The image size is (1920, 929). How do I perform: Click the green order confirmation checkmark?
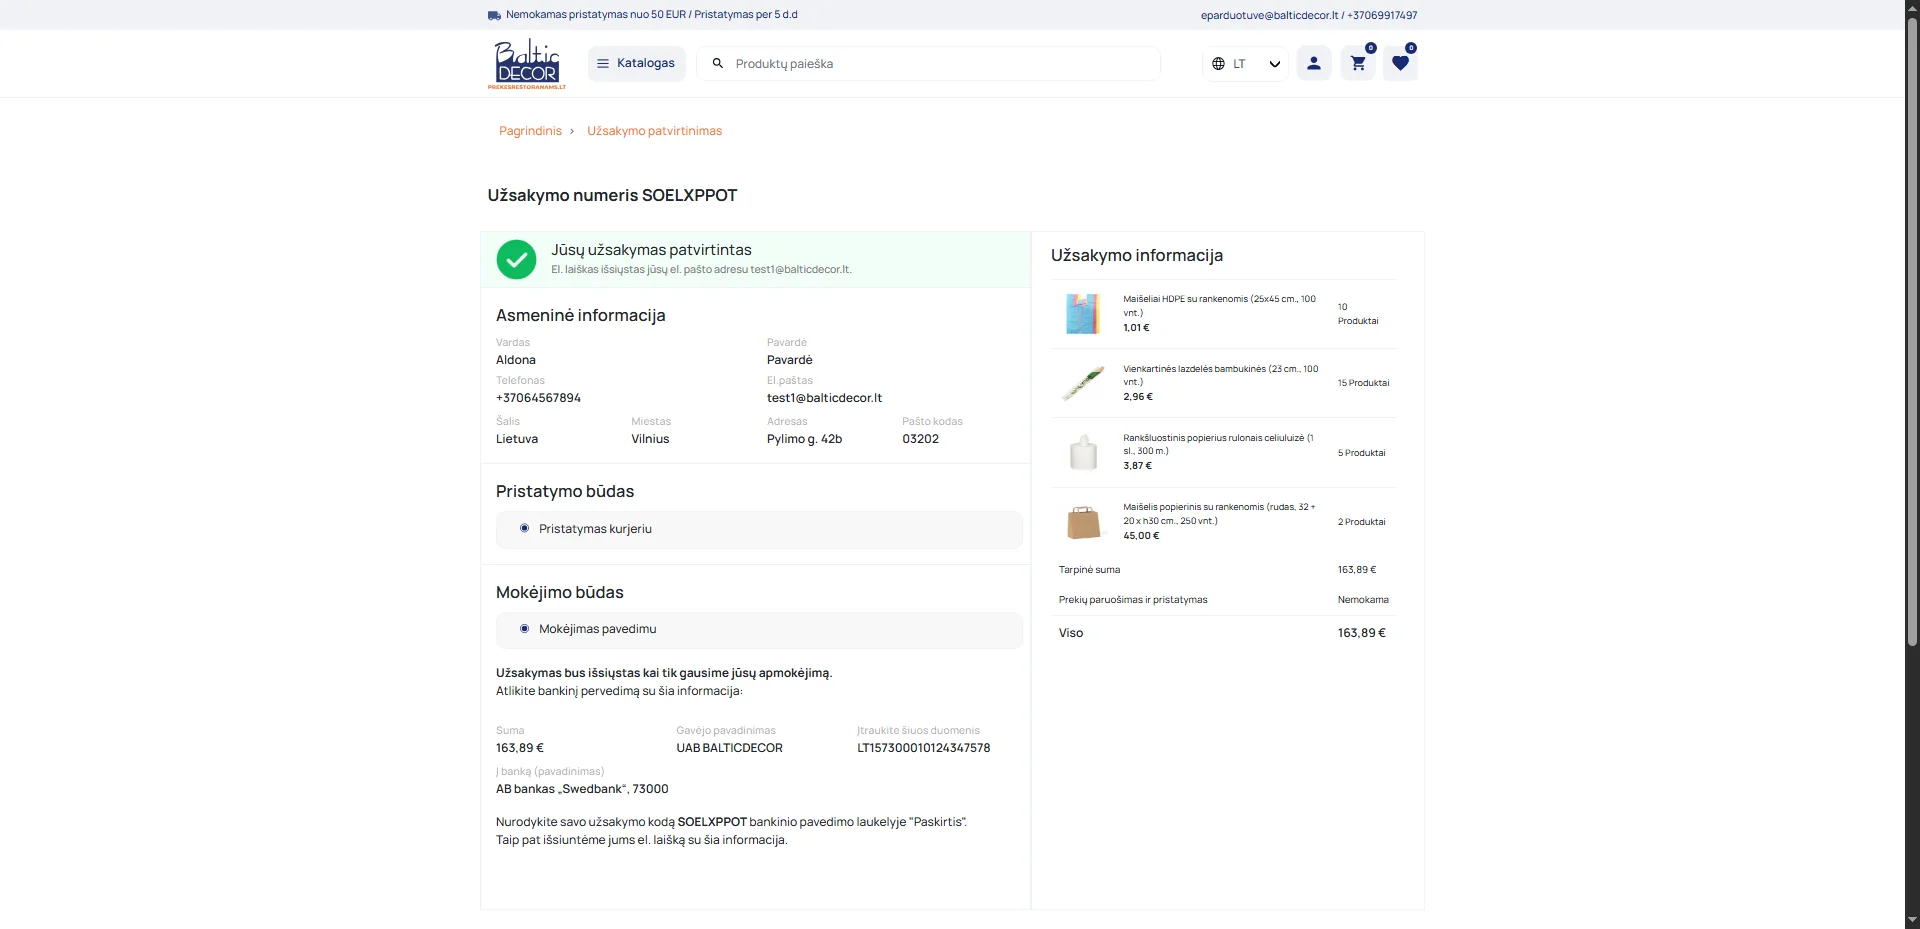516,259
